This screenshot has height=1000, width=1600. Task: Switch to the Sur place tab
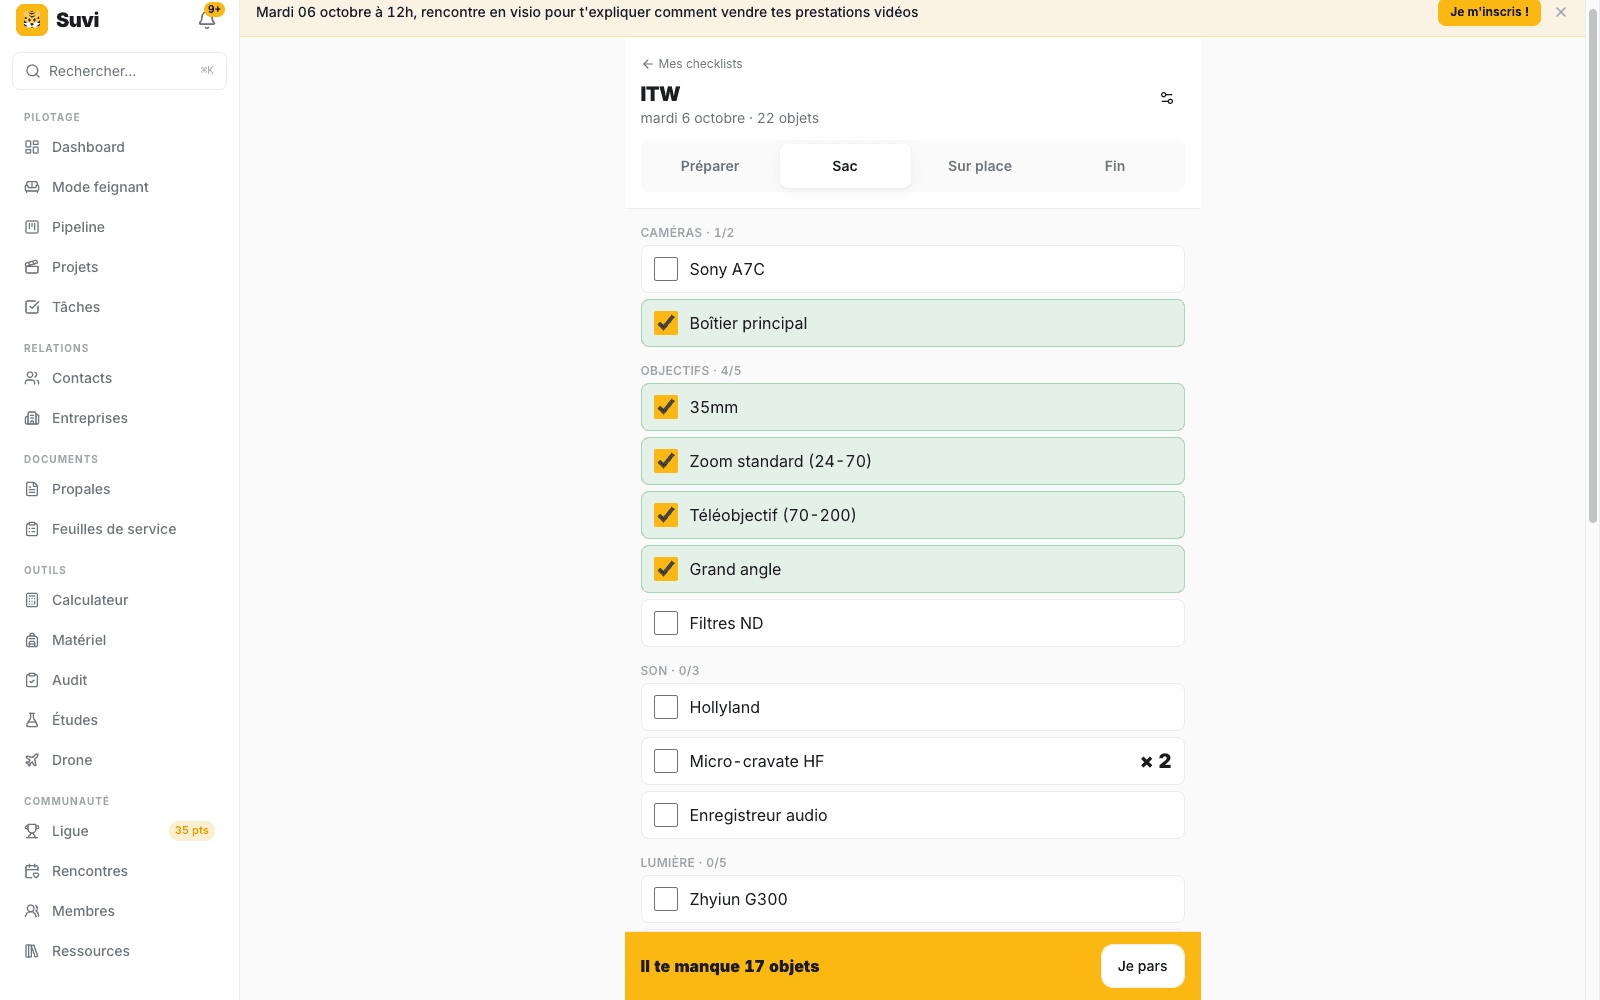point(980,166)
